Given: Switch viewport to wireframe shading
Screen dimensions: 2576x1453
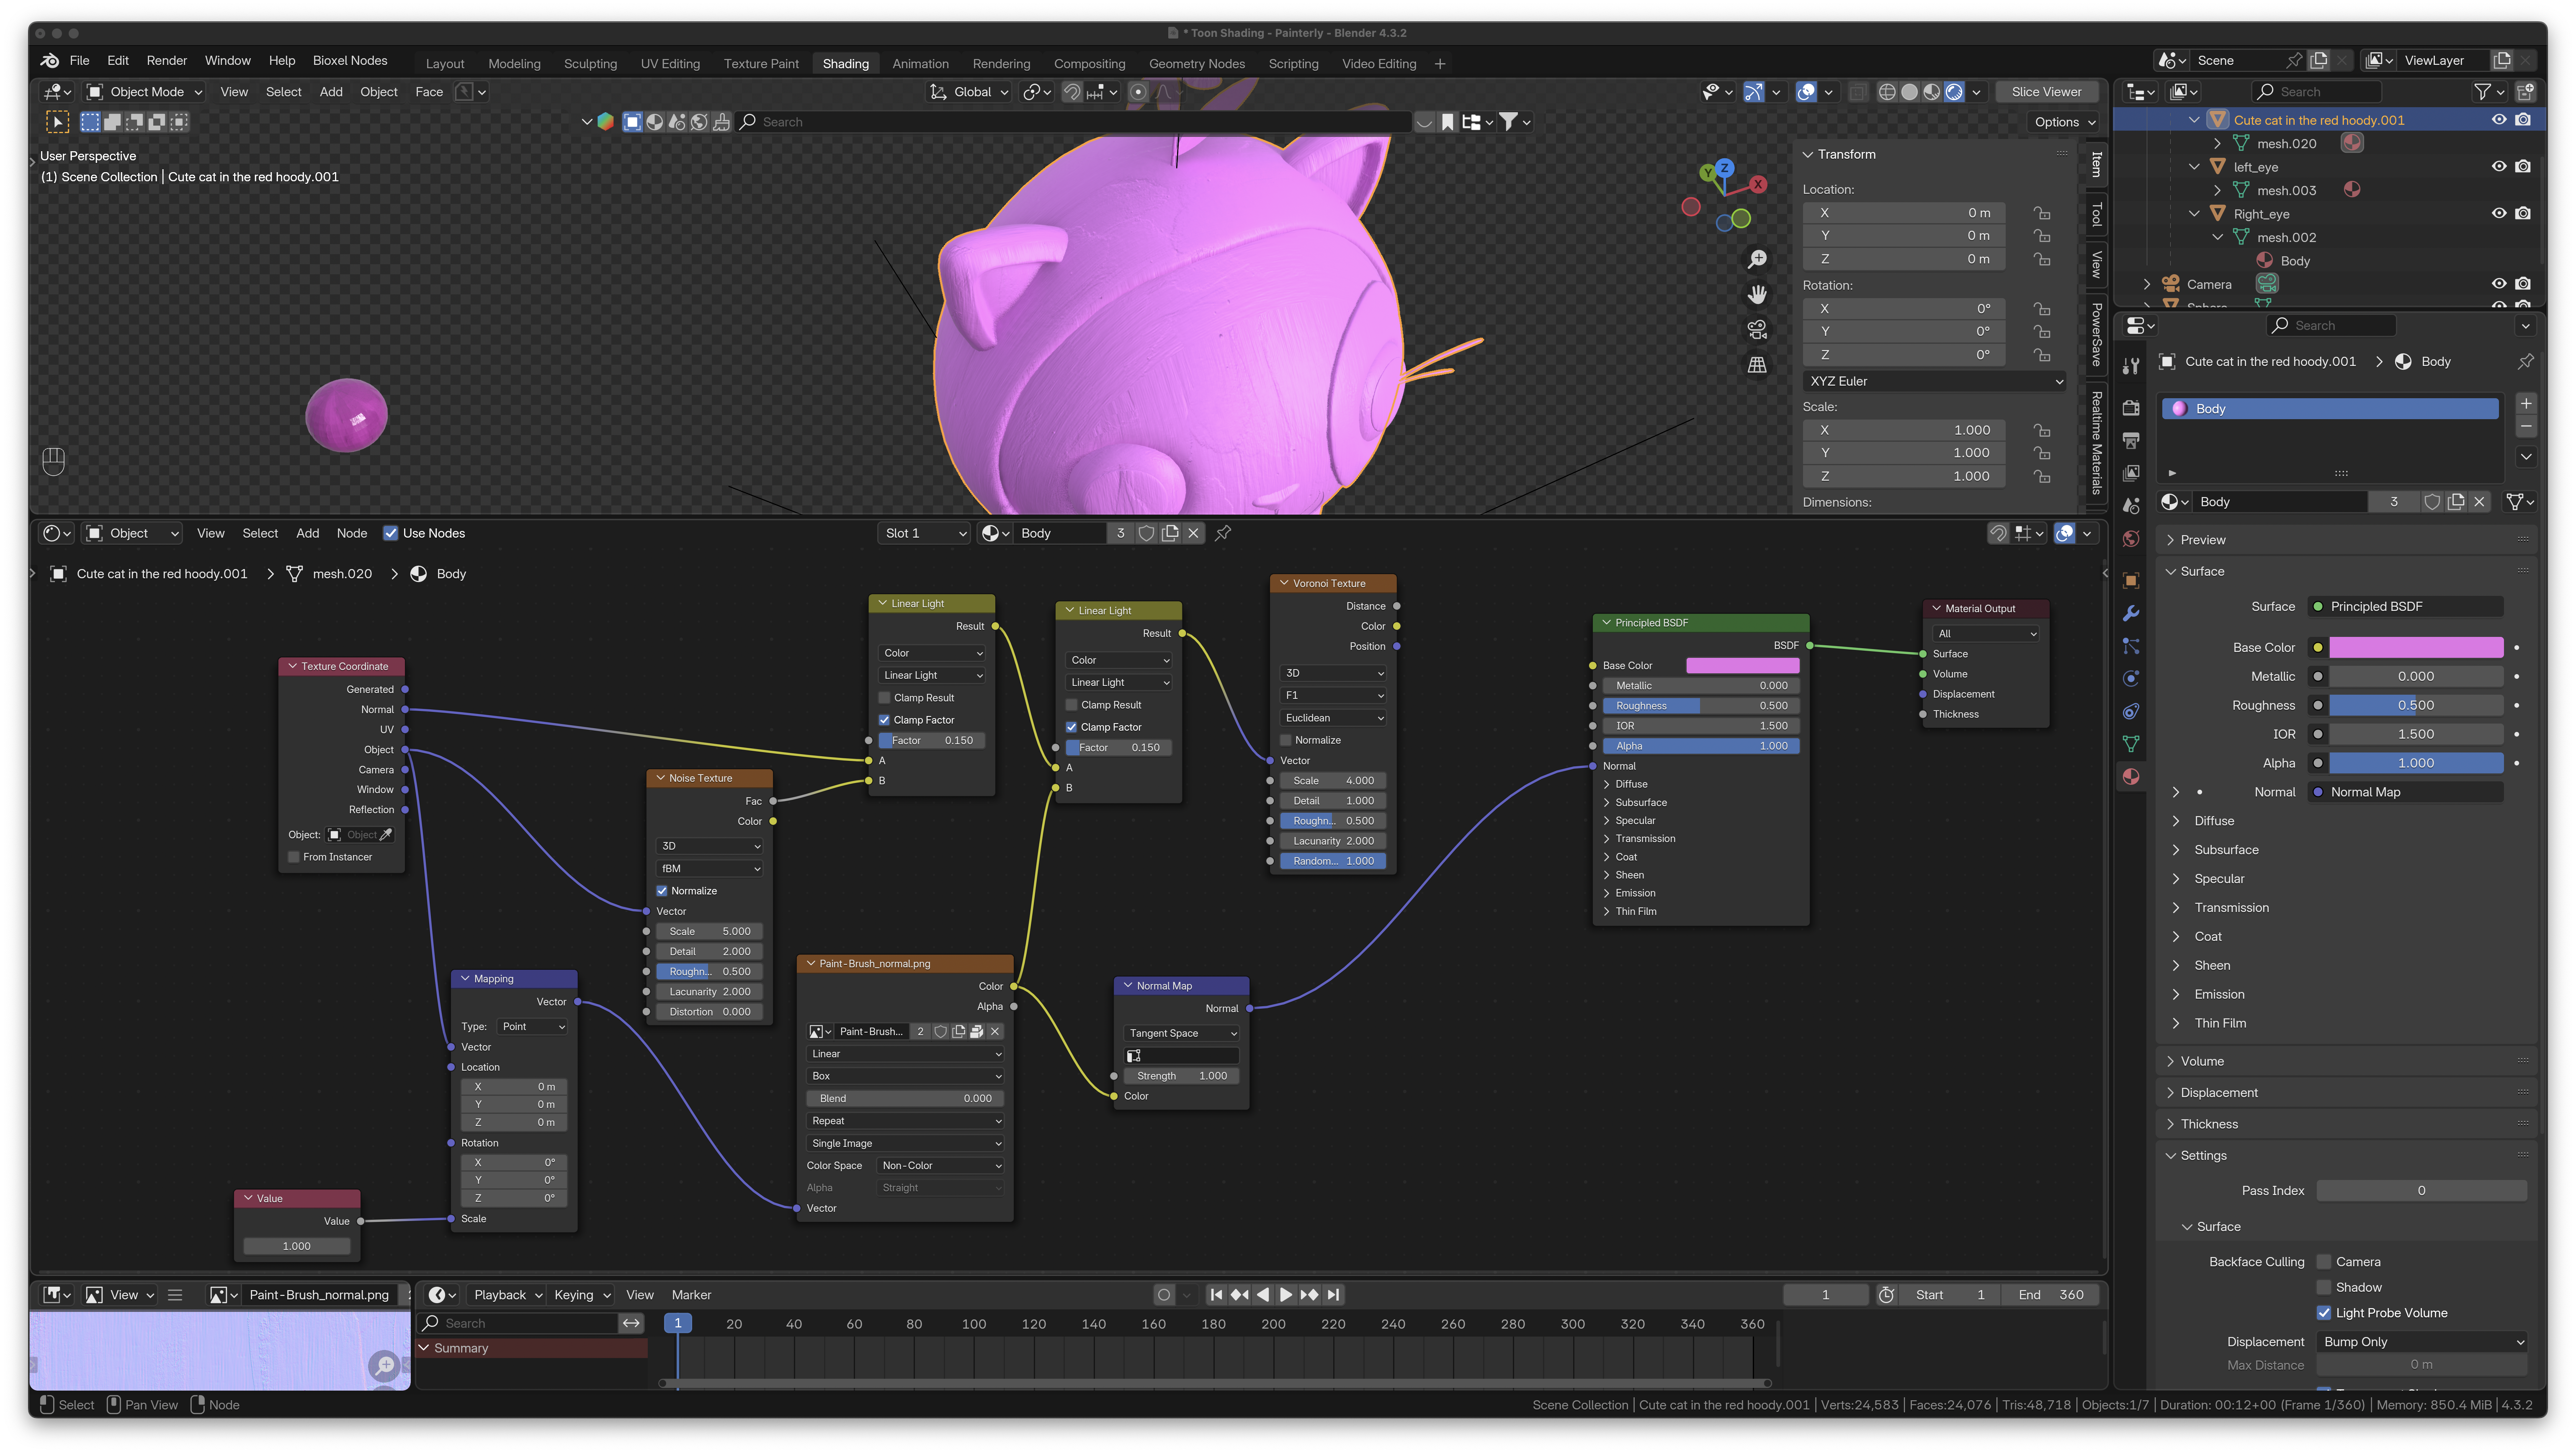Looking at the screenshot, I should (x=1887, y=92).
